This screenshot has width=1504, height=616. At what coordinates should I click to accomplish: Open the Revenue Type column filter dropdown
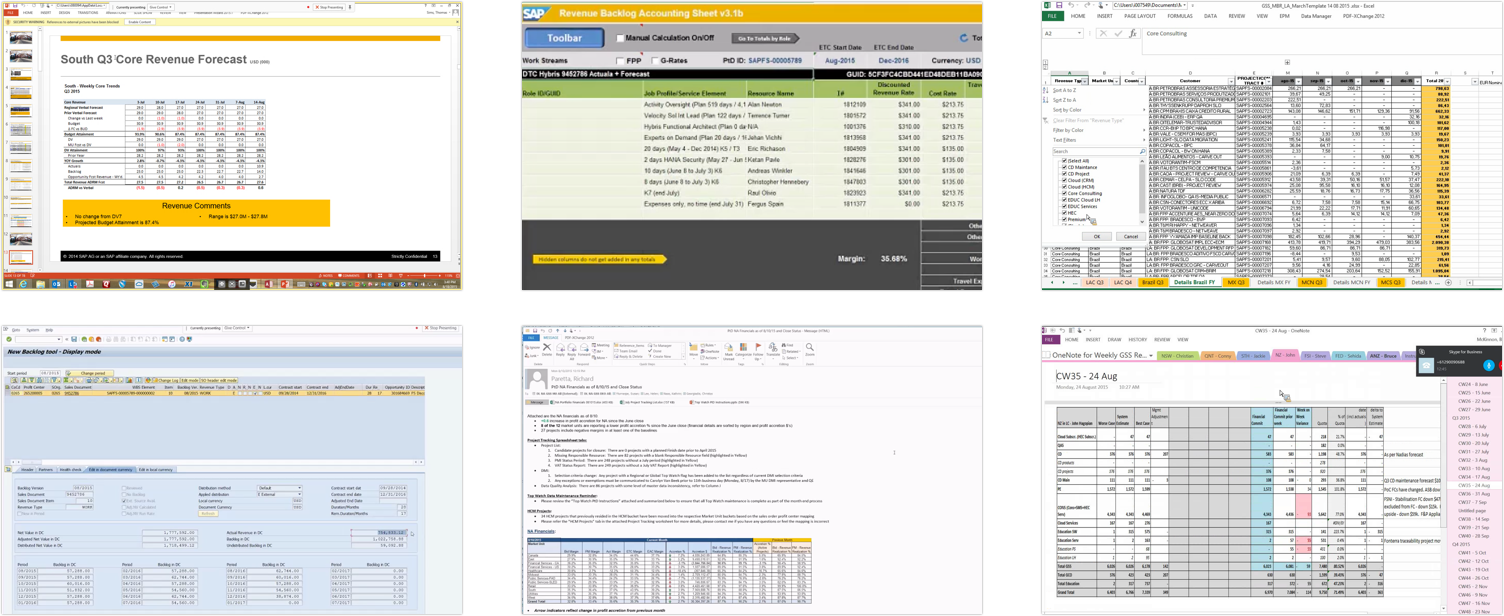coord(1084,81)
